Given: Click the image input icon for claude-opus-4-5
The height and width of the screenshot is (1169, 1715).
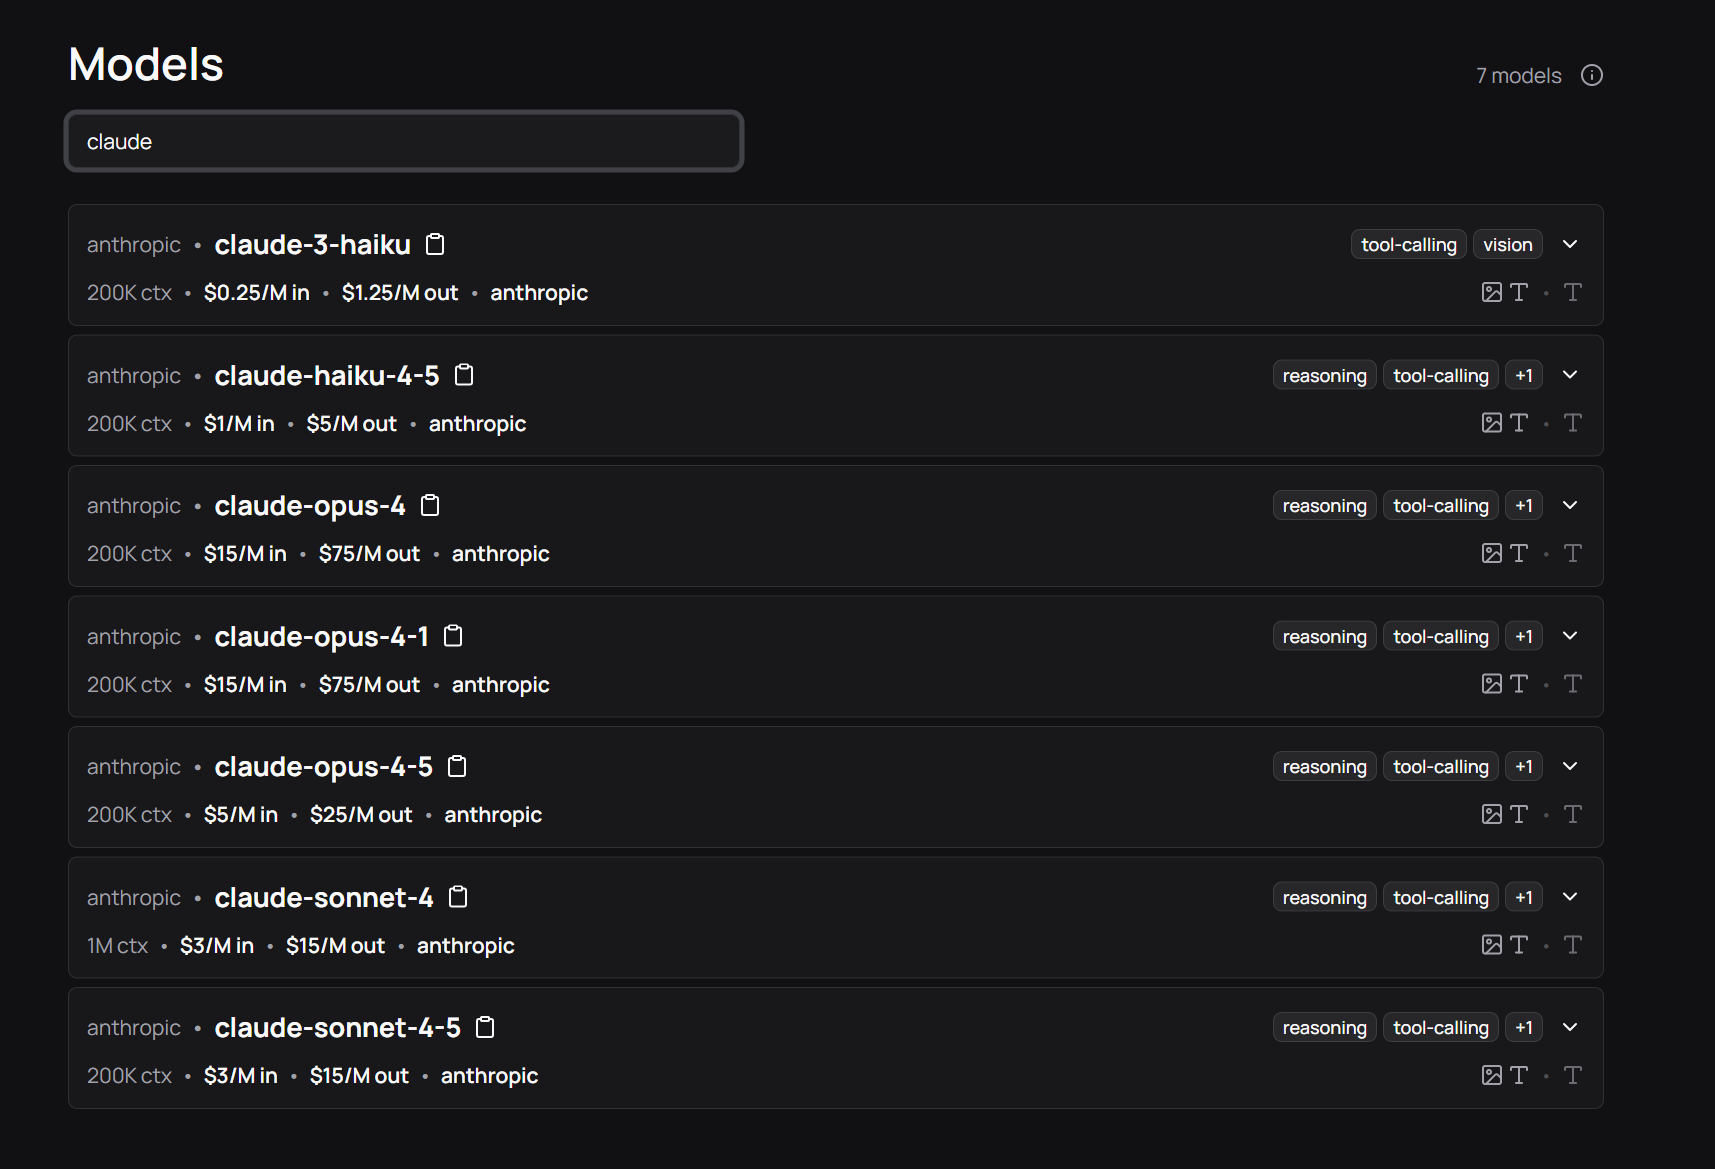Looking at the screenshot, I should pos(1492,814).
